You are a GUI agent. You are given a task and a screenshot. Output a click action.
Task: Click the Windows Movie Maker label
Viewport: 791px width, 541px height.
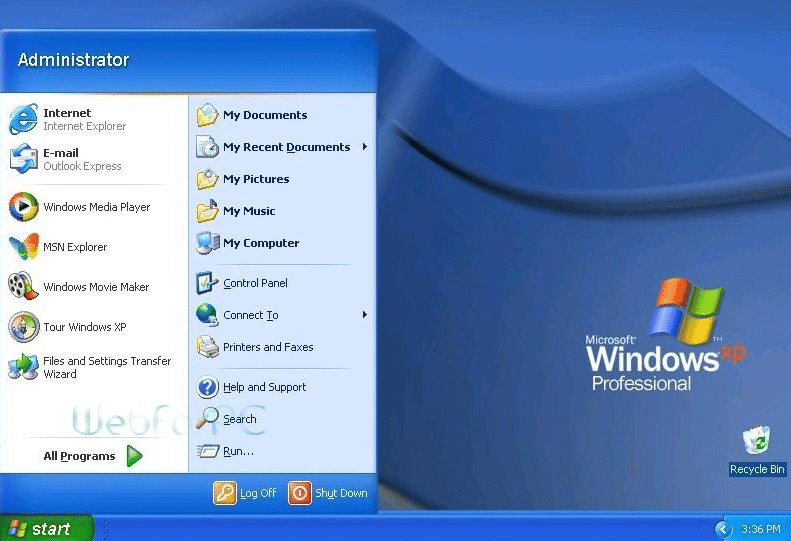click(96, 287)
